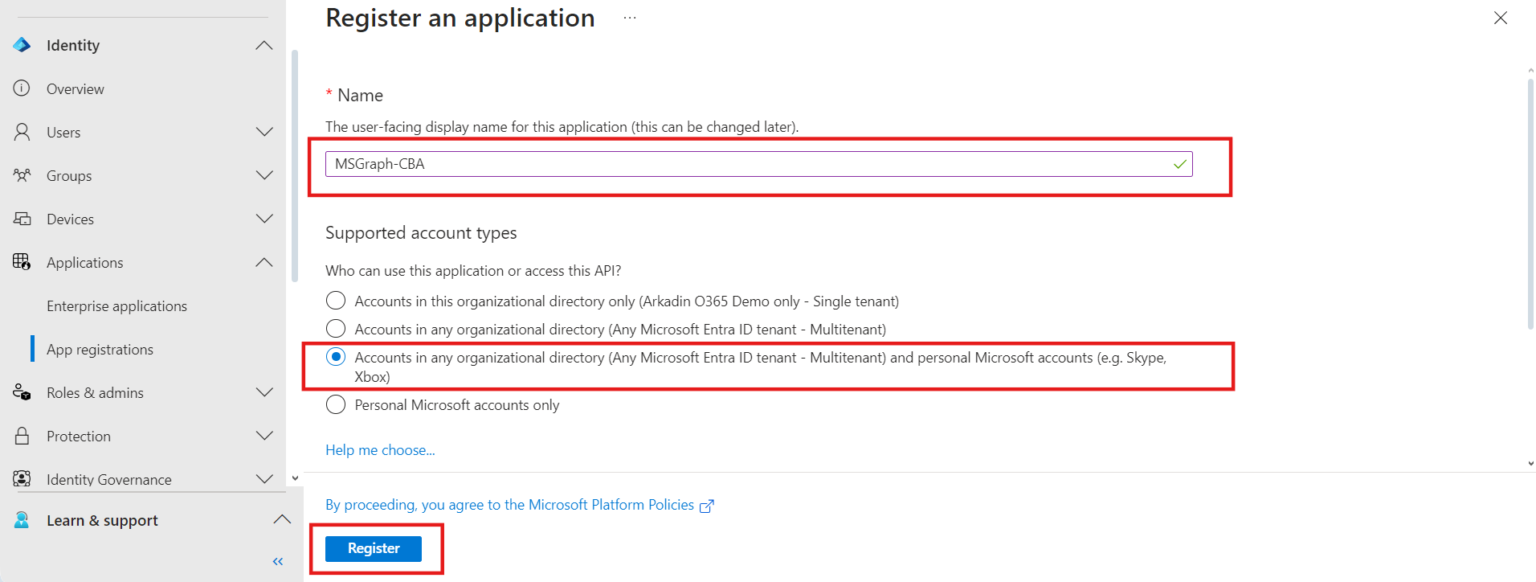Screen dimensions: 1536x582
Task: Choose multitenant accounts only option
Action: (335, 328)
